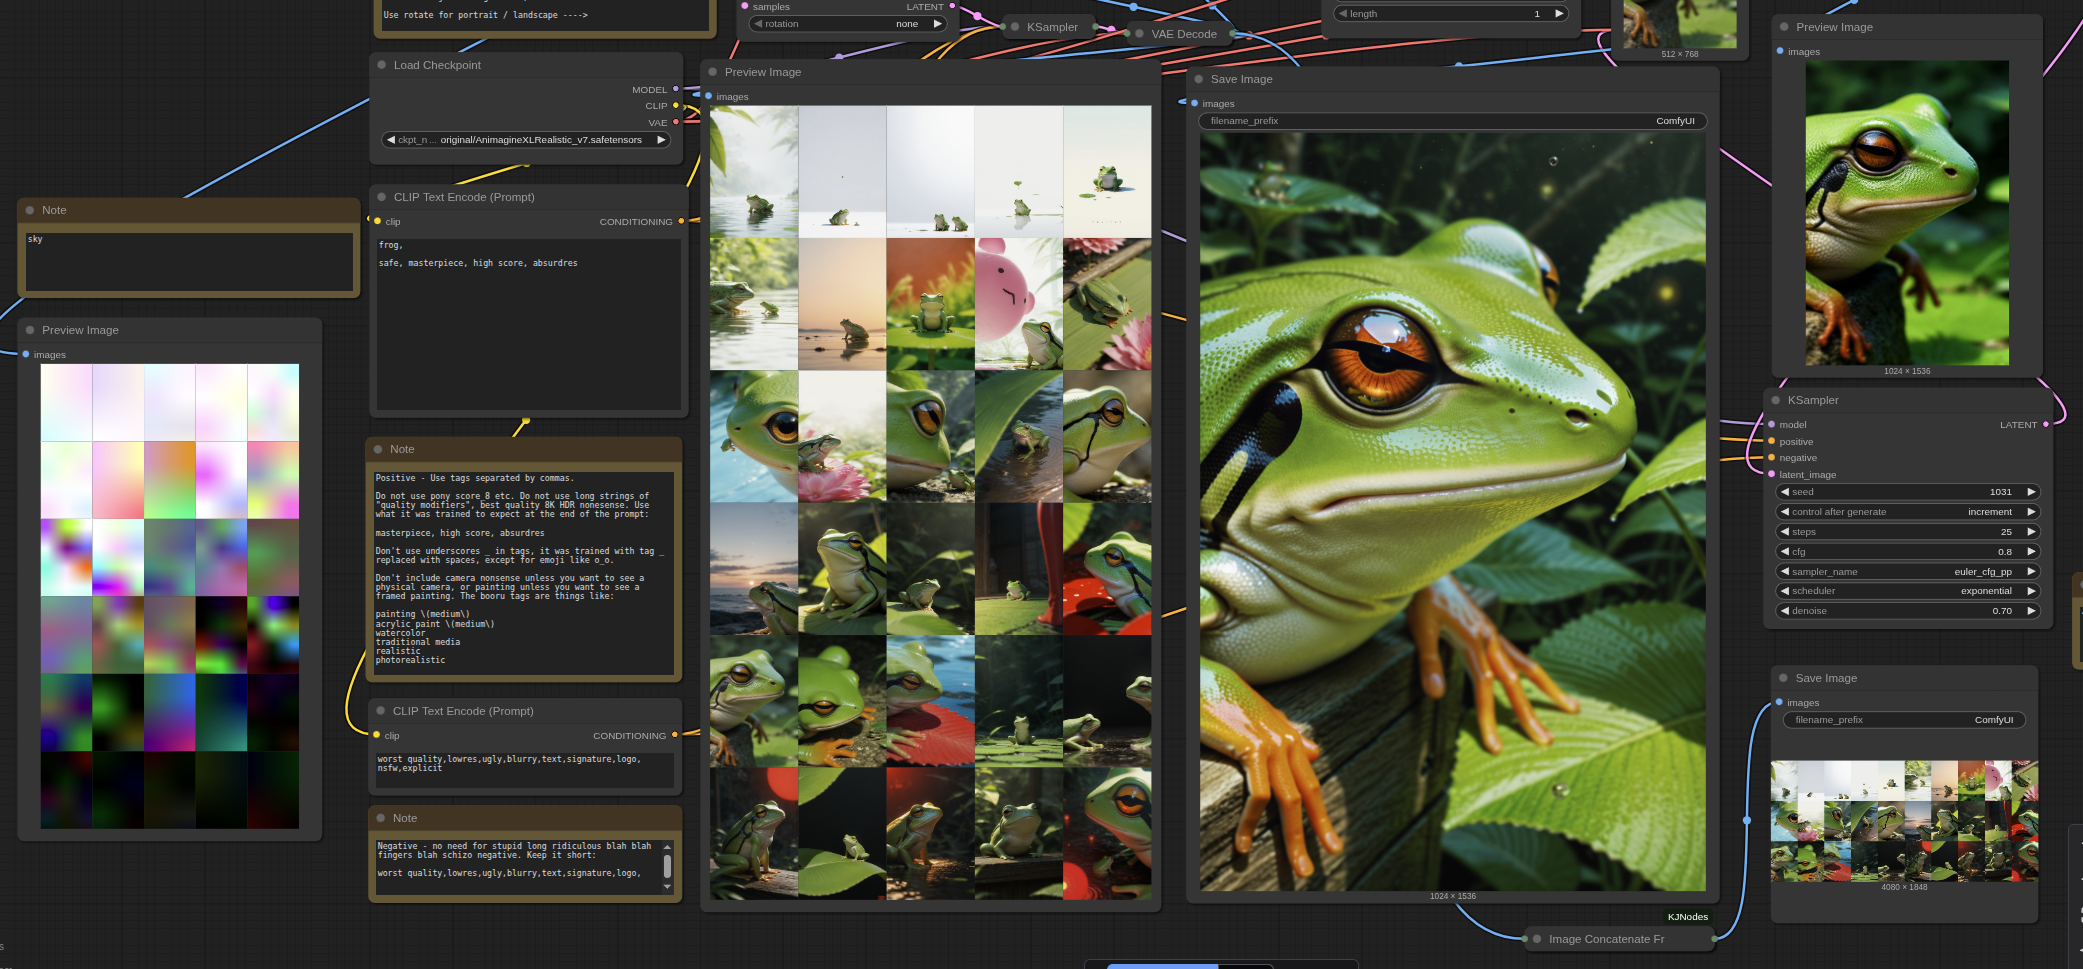2083x969 pixels.
Task: Click the negative prompt text box 'worst quality,lowres'
Action: [525, 769]
